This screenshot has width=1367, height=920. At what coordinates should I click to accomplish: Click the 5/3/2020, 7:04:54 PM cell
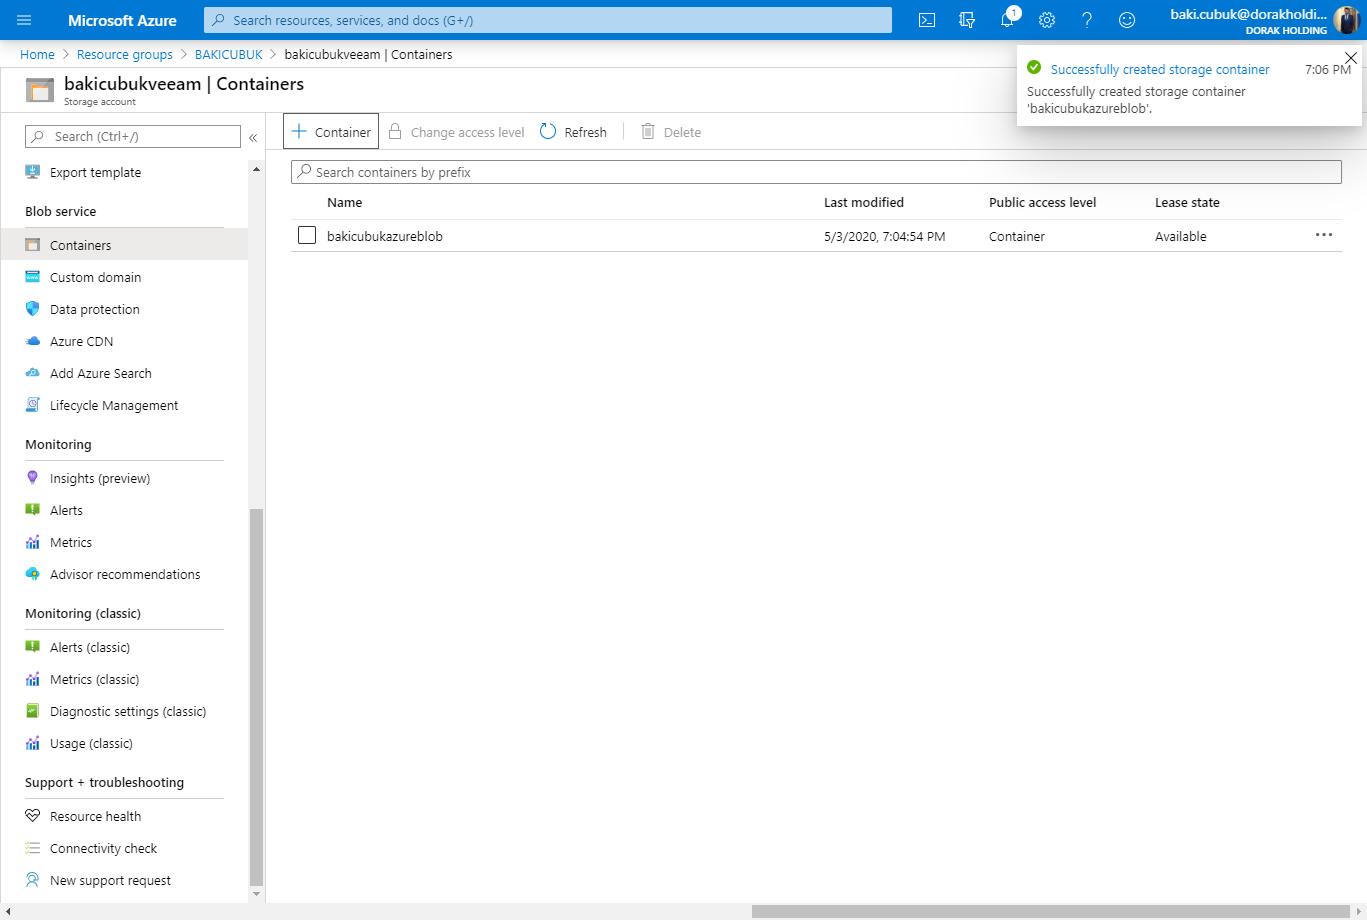(885, 236)
